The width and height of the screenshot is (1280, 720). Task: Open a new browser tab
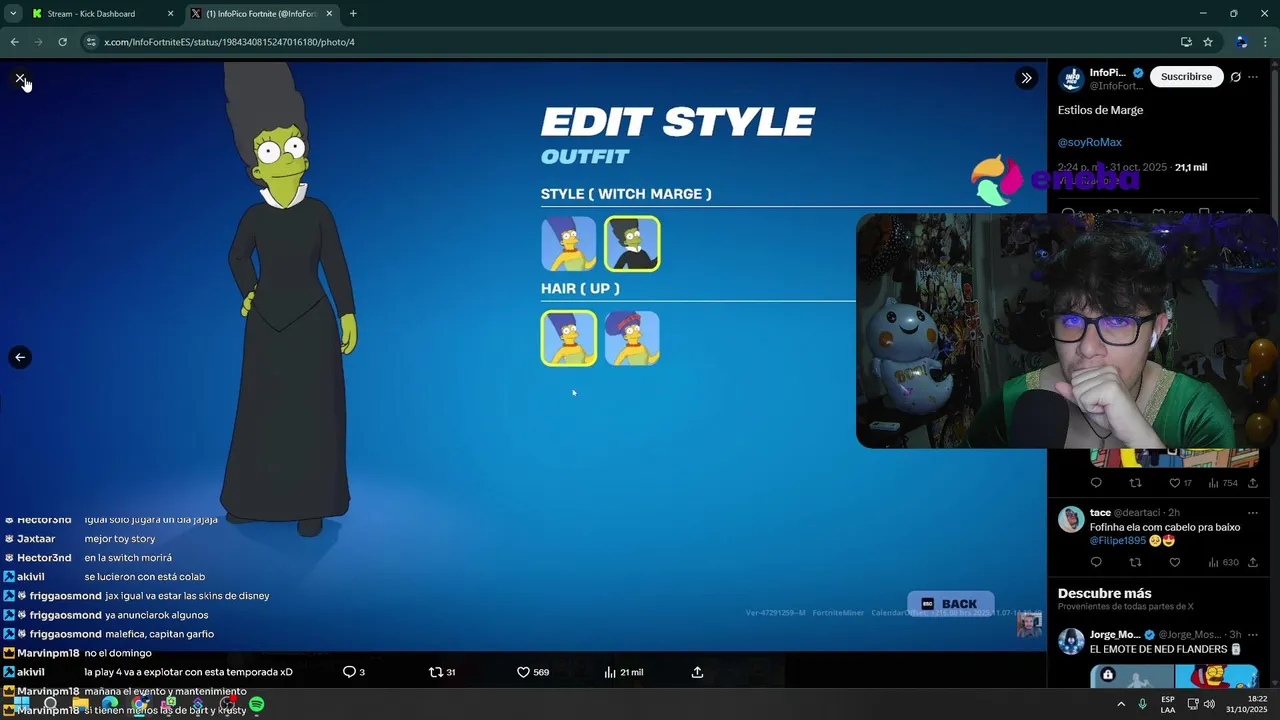tap(353, 13)
